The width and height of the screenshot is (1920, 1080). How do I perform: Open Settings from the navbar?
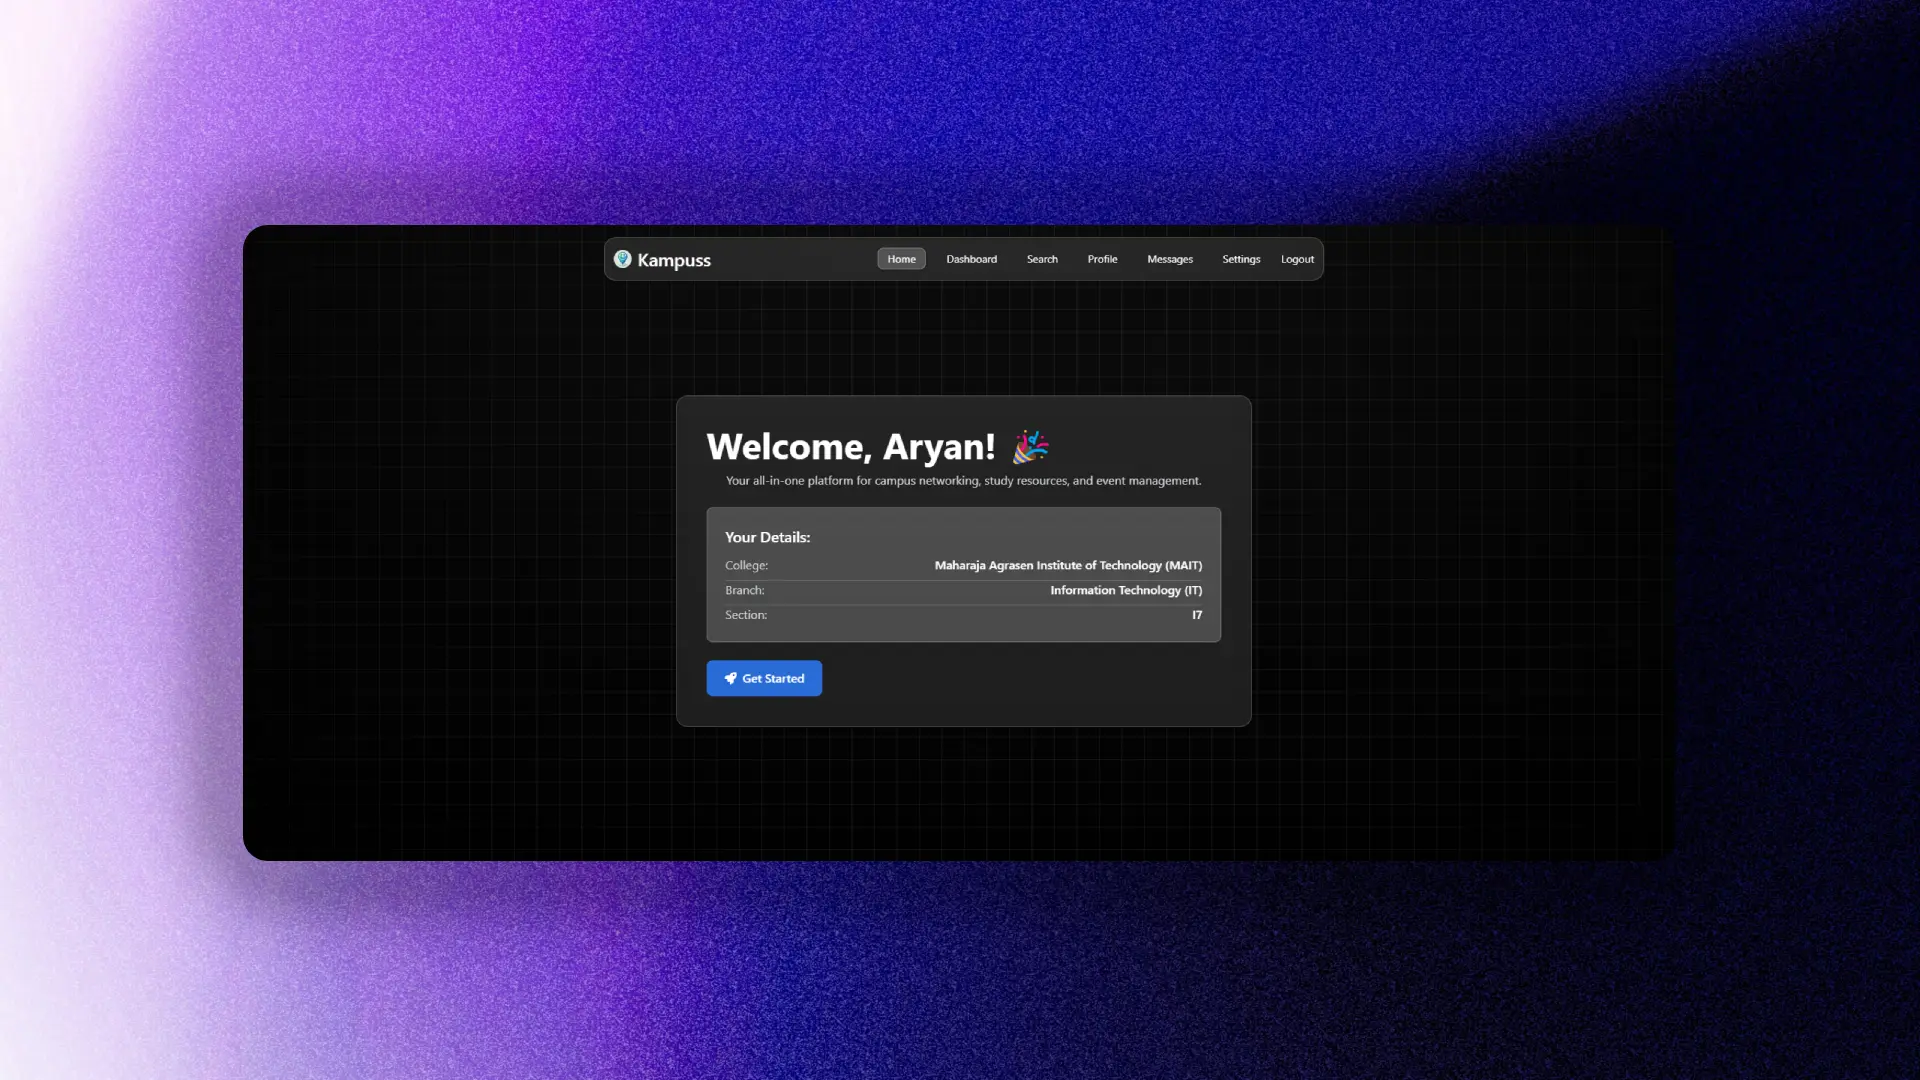(x=1241, y=259)
